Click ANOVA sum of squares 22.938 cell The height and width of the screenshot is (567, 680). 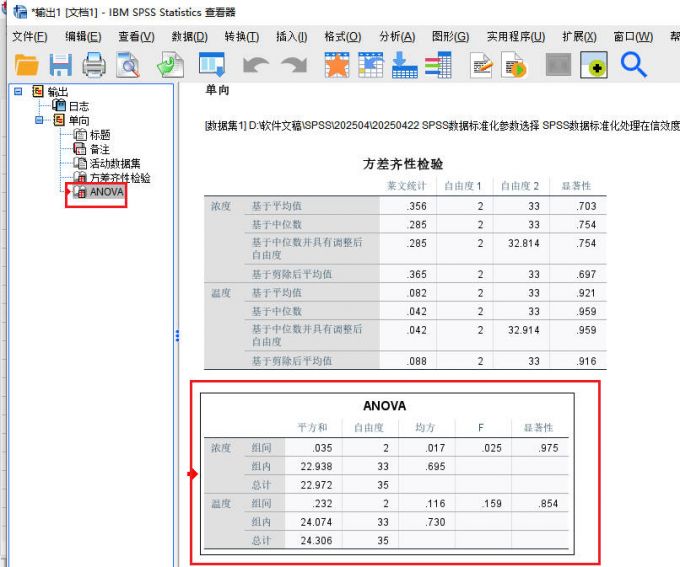tap(317, 466)
